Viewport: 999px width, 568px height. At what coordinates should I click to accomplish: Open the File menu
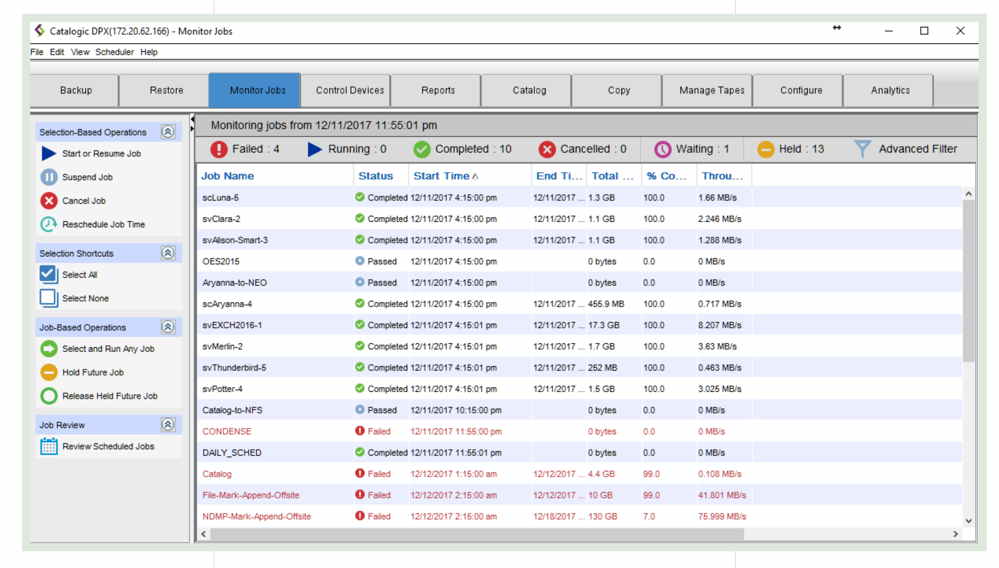37,52
